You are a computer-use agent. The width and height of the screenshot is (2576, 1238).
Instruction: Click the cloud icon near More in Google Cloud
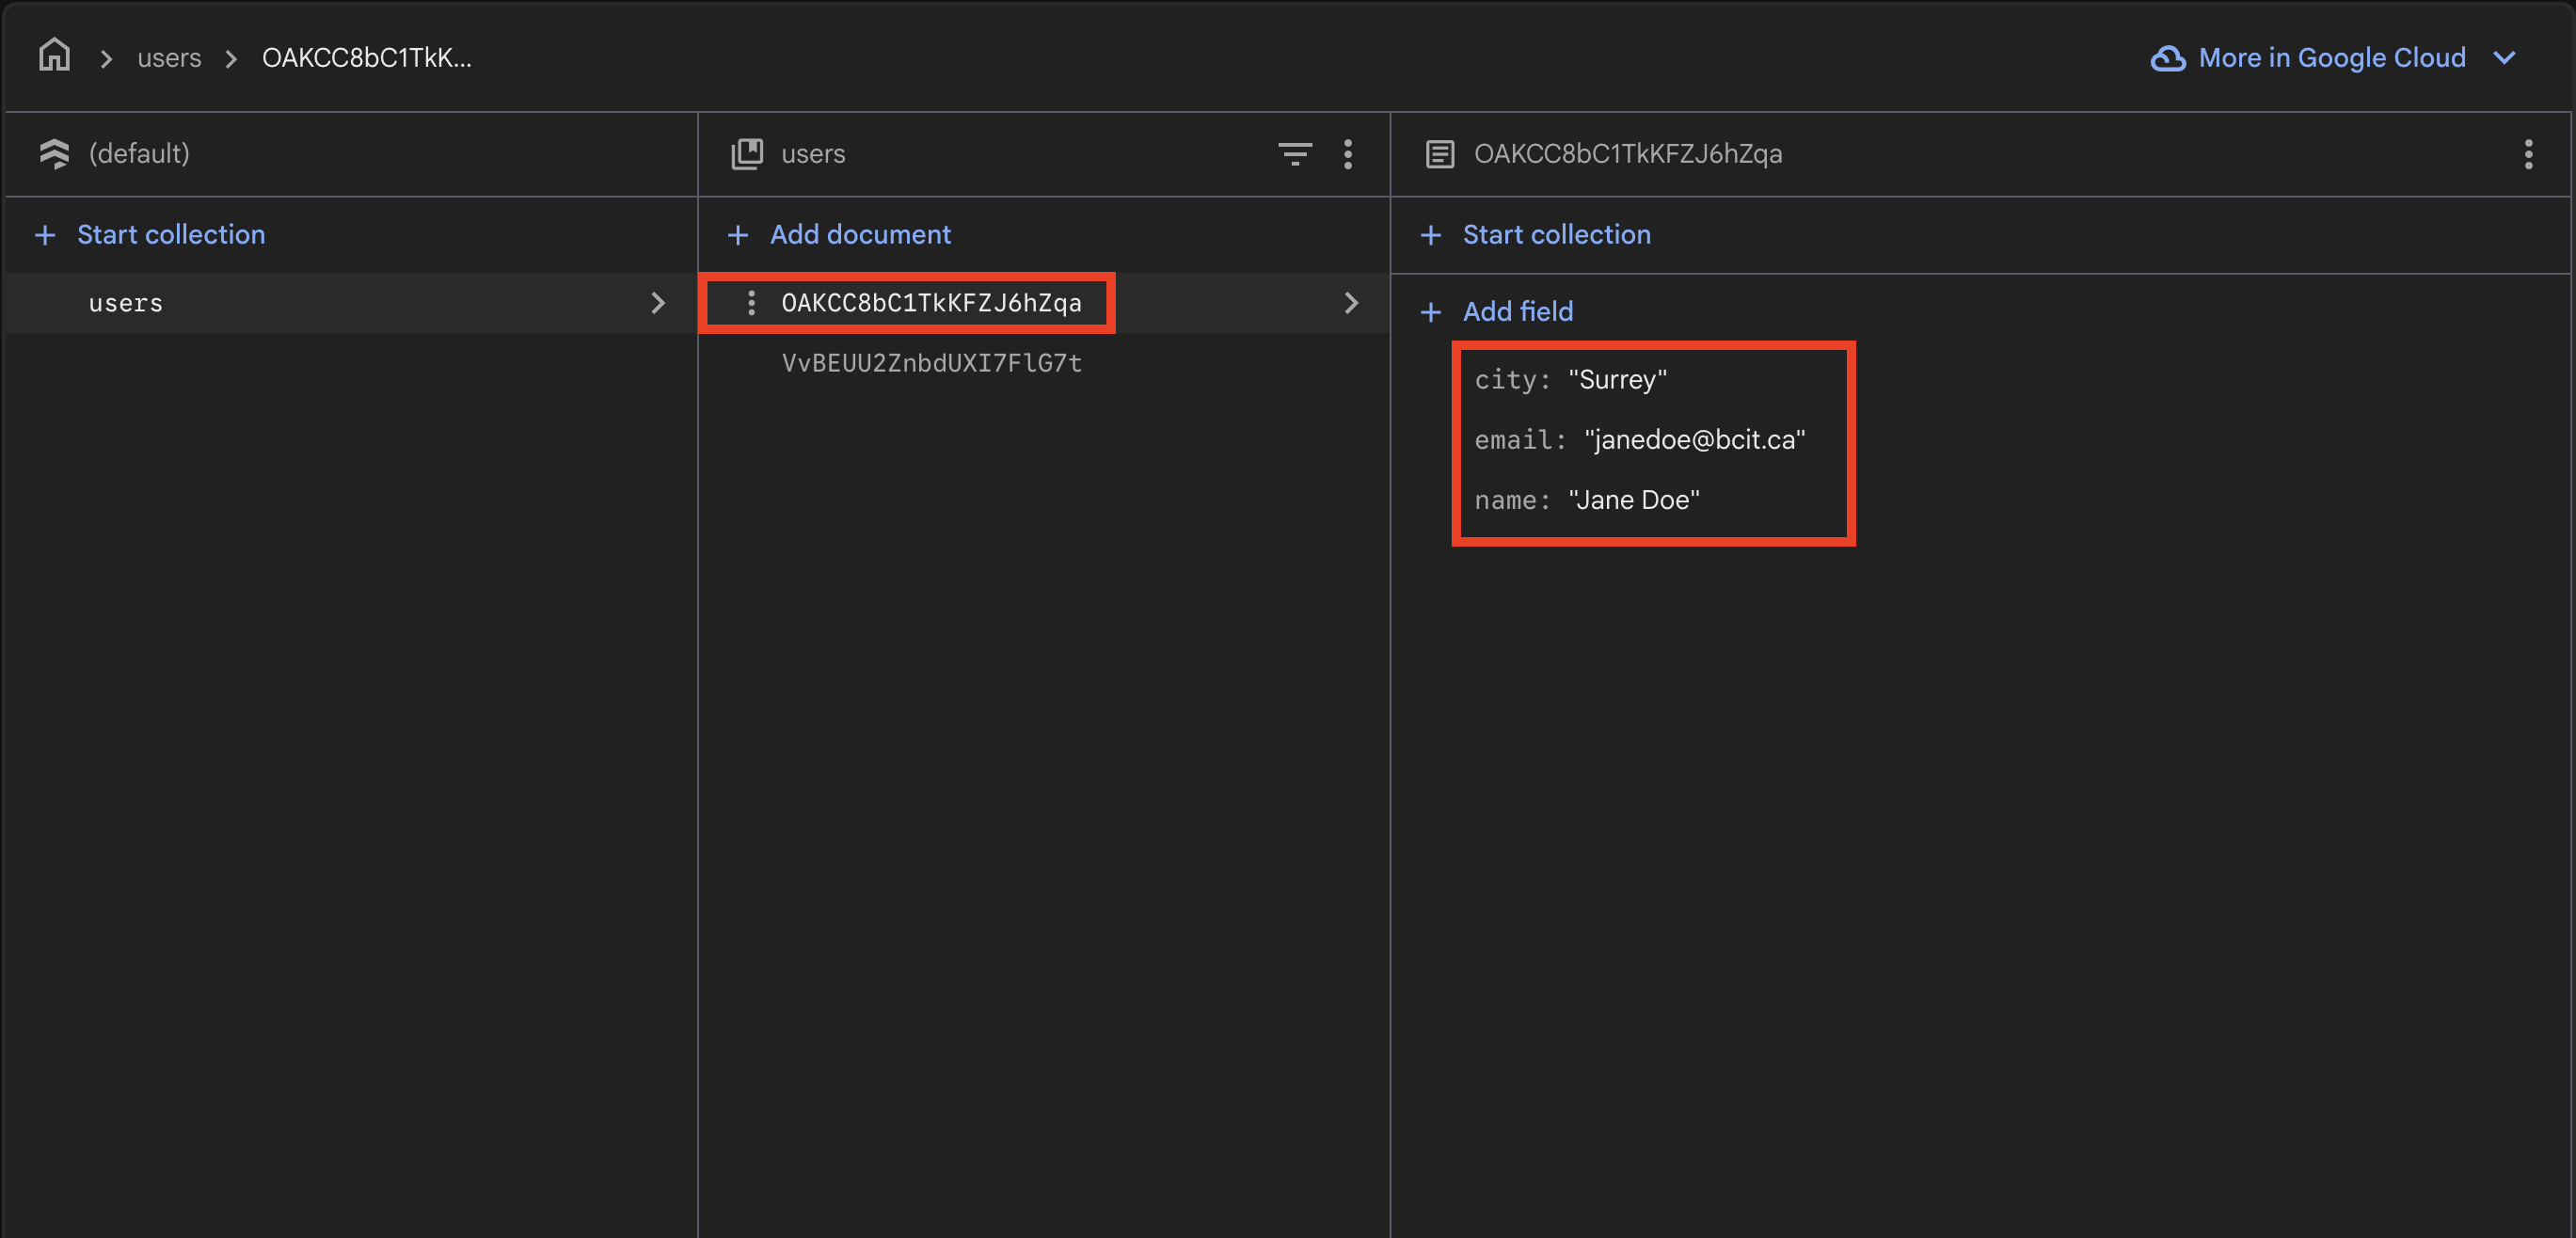pos(2167,58)
